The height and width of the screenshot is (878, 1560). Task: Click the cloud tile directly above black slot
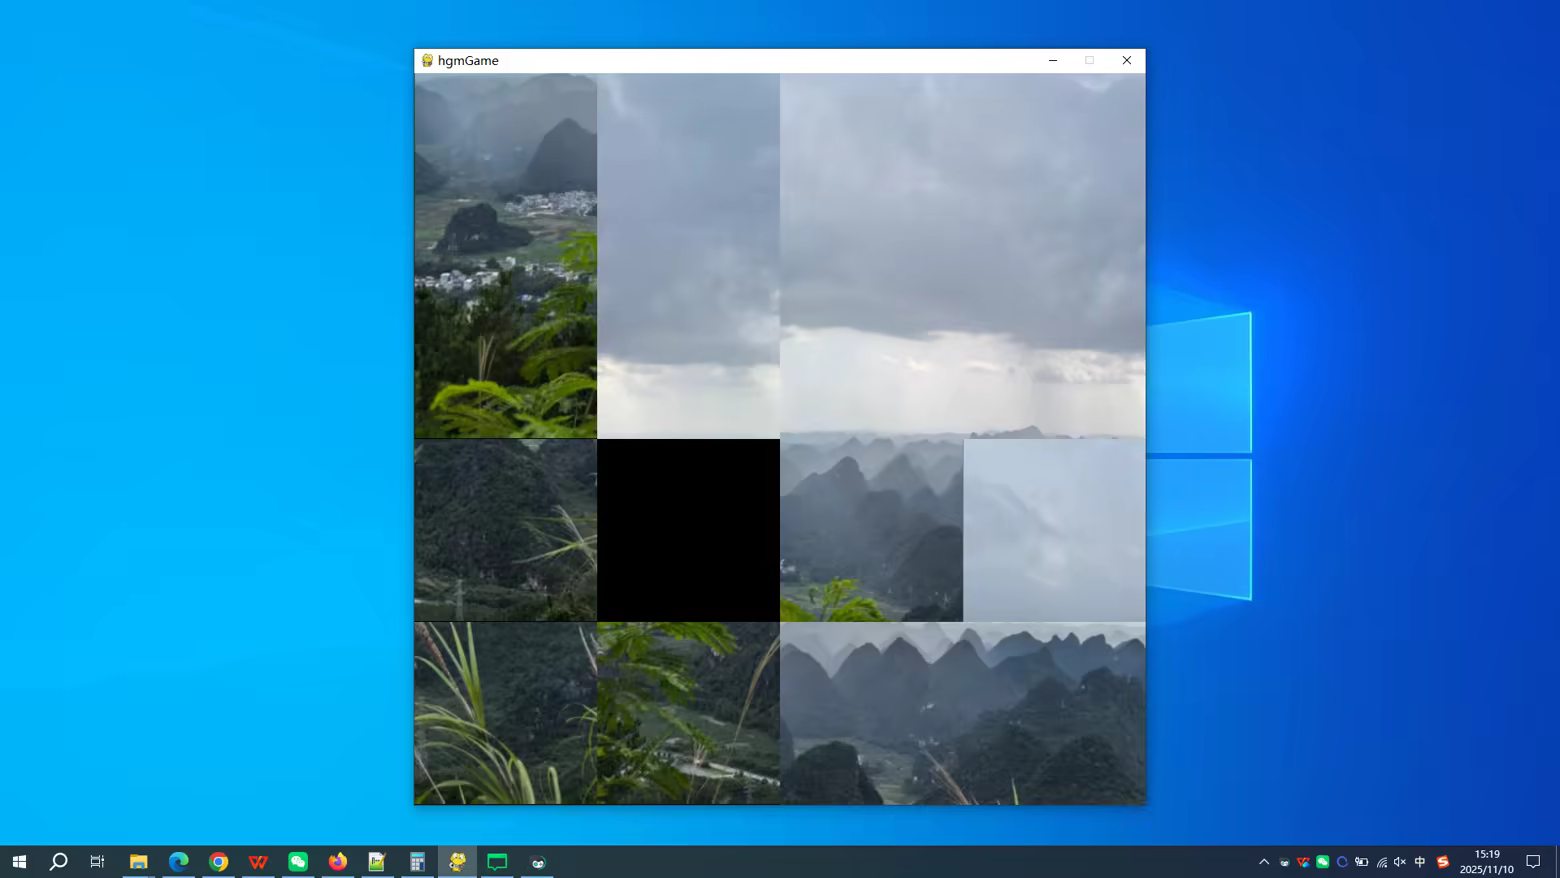(688, 256)
